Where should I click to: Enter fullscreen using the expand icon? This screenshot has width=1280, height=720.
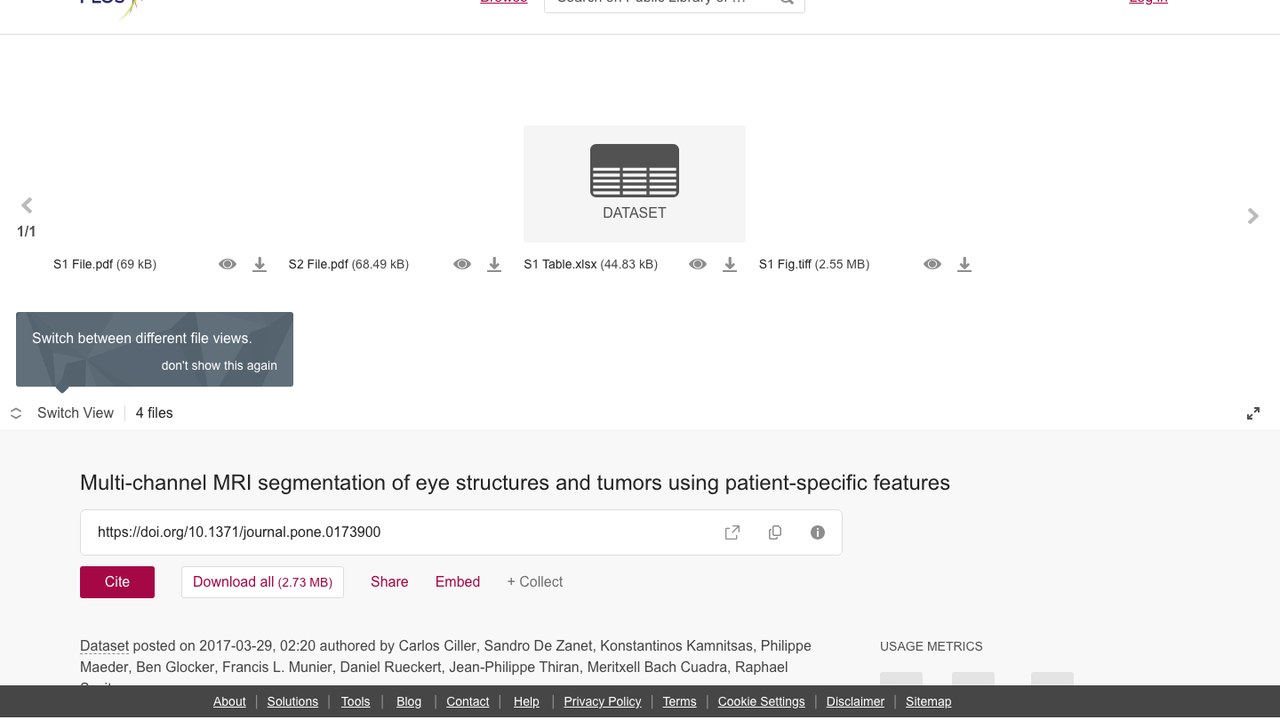1253,413
